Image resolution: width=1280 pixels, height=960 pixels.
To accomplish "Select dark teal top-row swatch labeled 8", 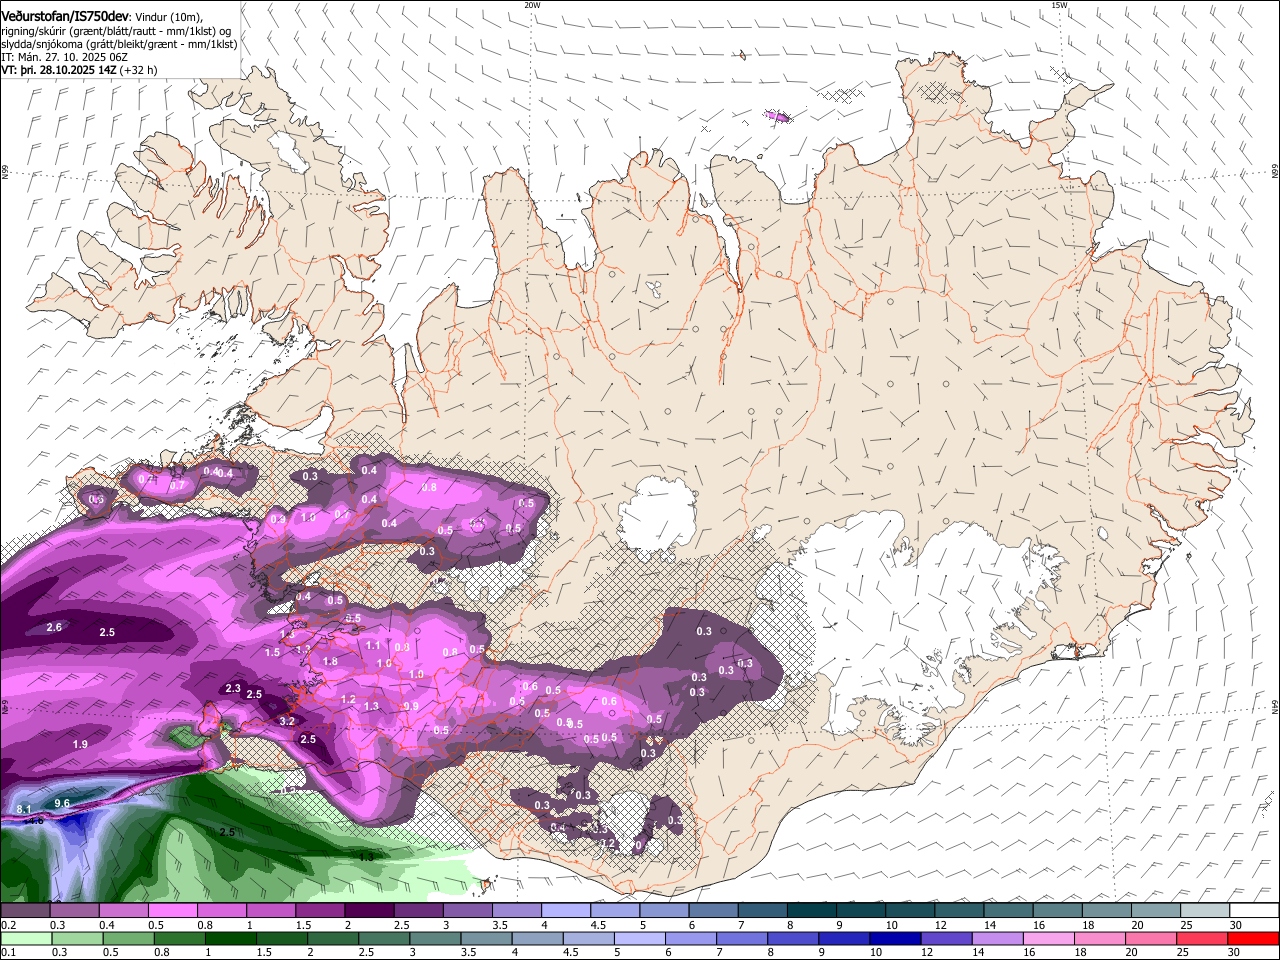I will (810, 911).
